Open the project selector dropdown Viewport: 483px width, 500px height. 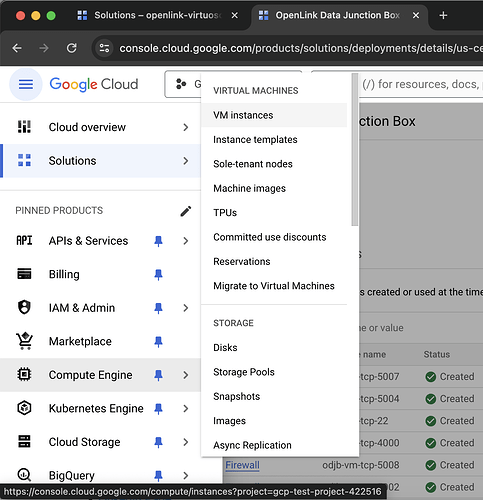tap(183, 84)
